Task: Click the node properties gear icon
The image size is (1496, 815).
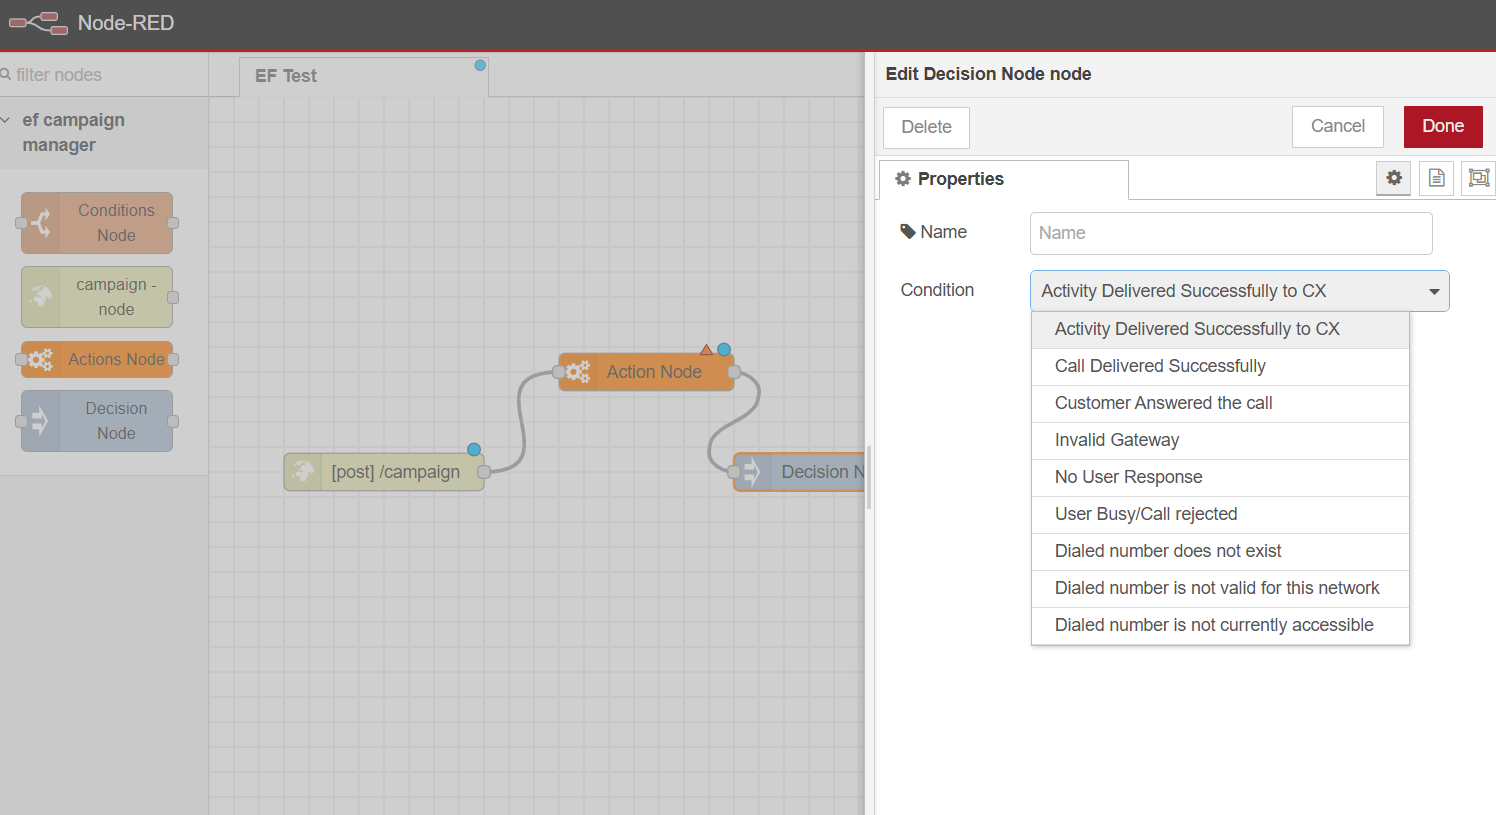Action: pyautogui.click(x=1394, y=178)
